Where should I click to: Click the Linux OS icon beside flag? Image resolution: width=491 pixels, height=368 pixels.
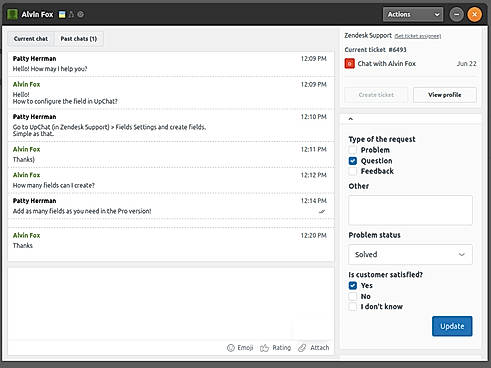click(x=71, y=14)
